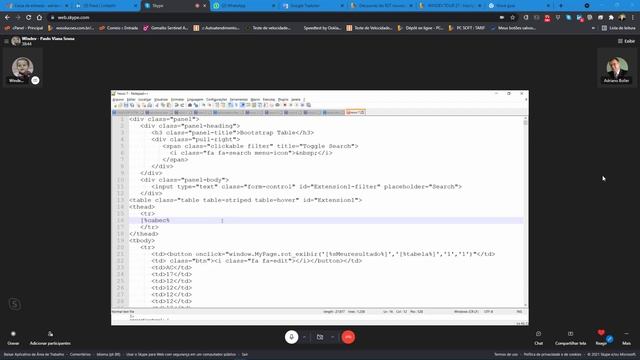The image size is (640, 360).
Task: Open the Chrome three-dot menu
Action: [x=633, y=18]
